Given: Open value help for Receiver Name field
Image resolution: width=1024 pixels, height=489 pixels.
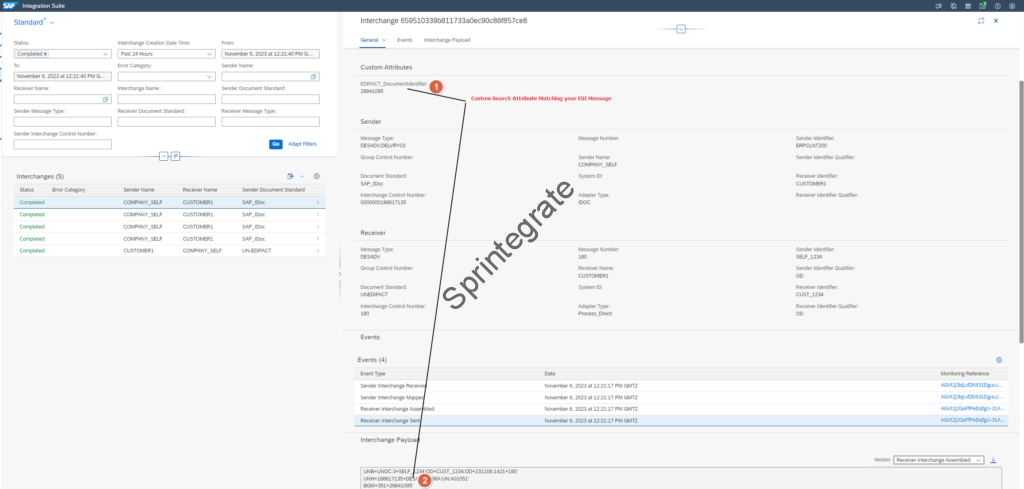Looking at the screenshot, I should pos(105,99).
